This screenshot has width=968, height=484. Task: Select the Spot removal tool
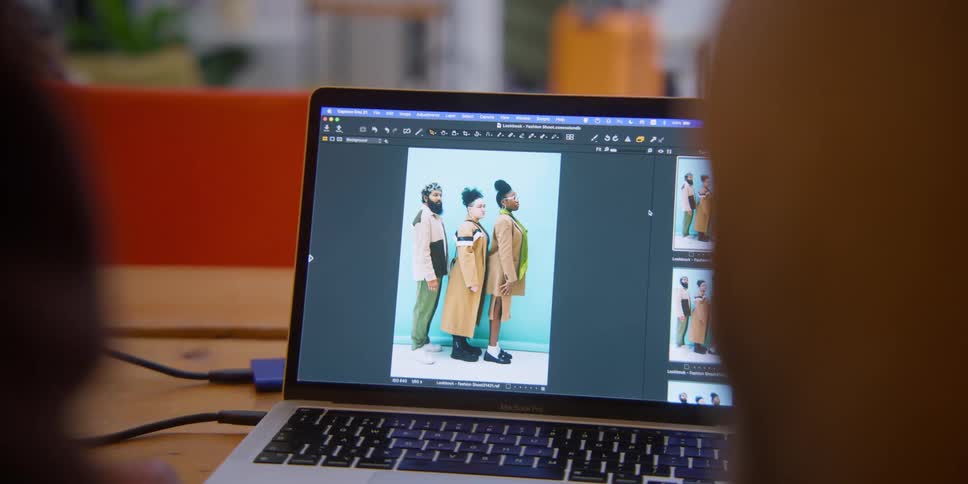[499, 135]
